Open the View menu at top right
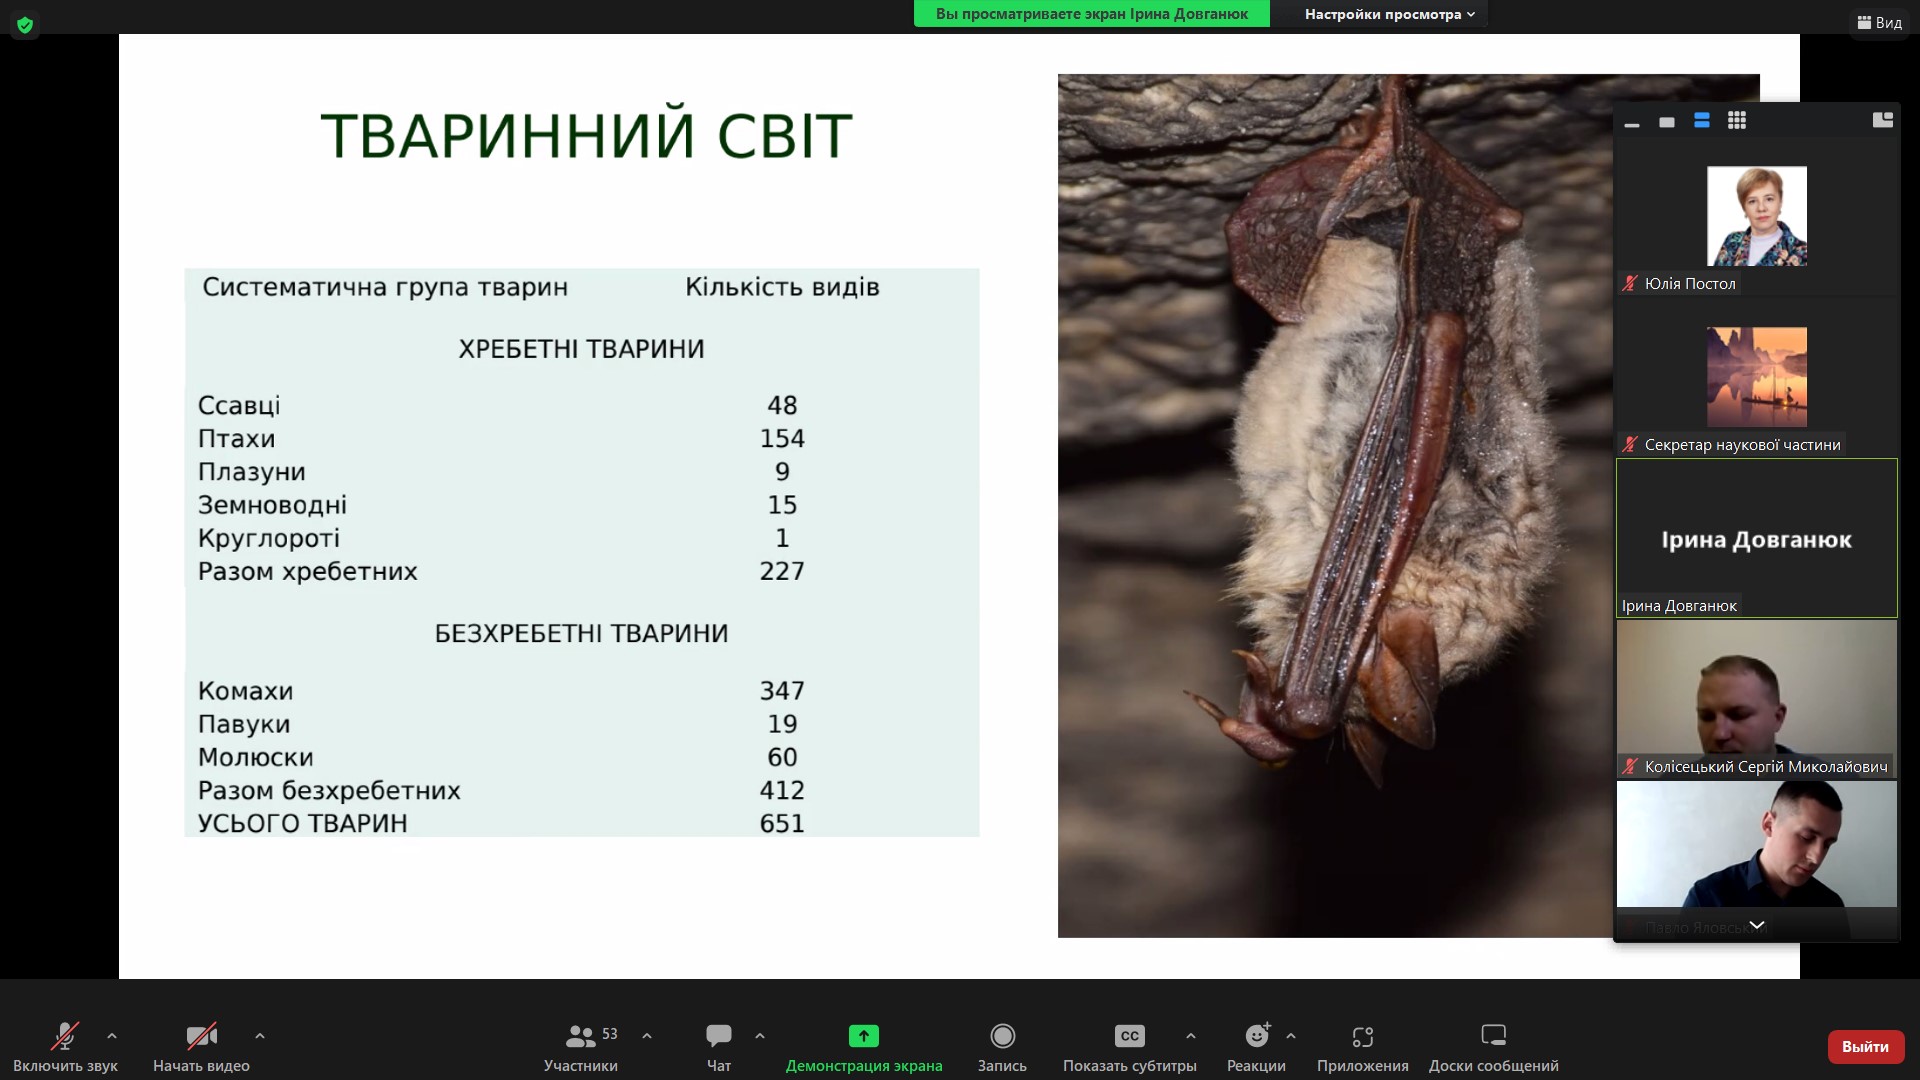 click(x=1879, y=22)
